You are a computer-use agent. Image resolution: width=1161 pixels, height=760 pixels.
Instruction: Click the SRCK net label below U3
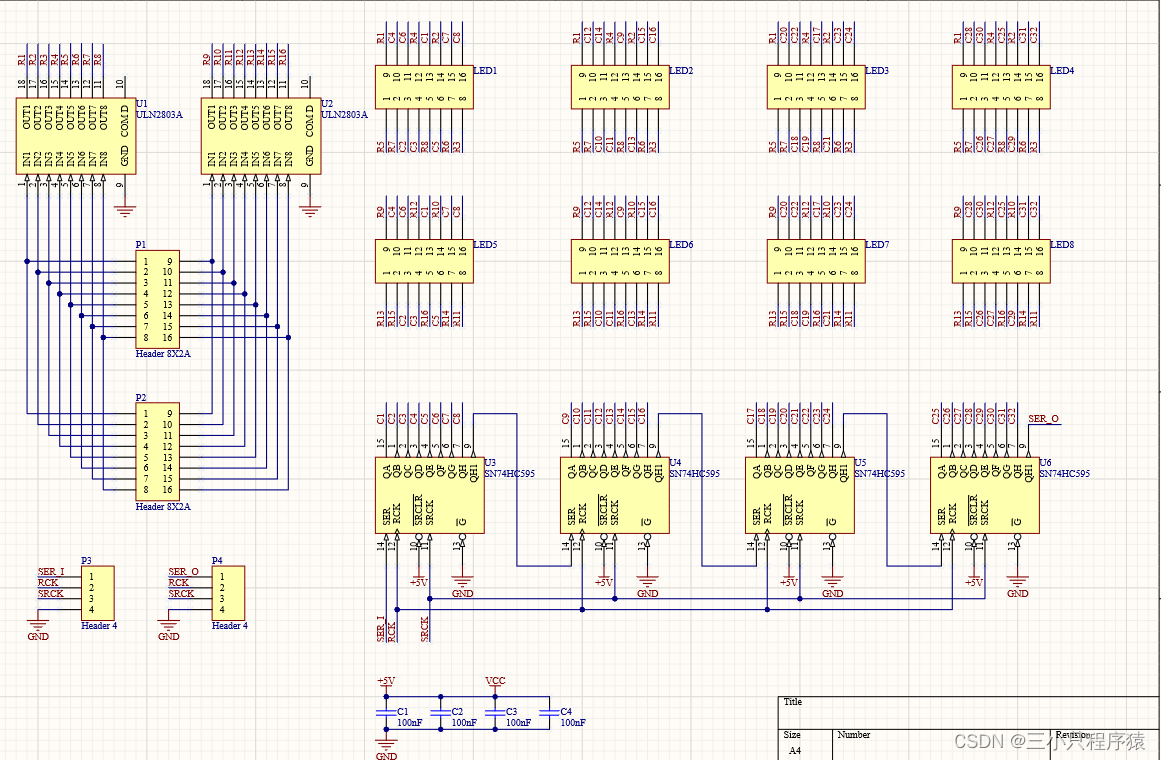click(425, 629)
